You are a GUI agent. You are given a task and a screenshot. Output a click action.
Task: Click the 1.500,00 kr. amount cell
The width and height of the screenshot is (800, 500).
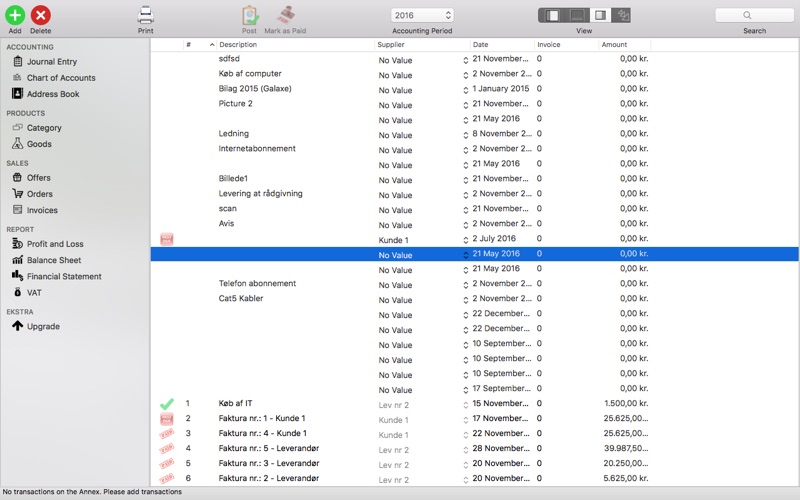click(626, 404)
